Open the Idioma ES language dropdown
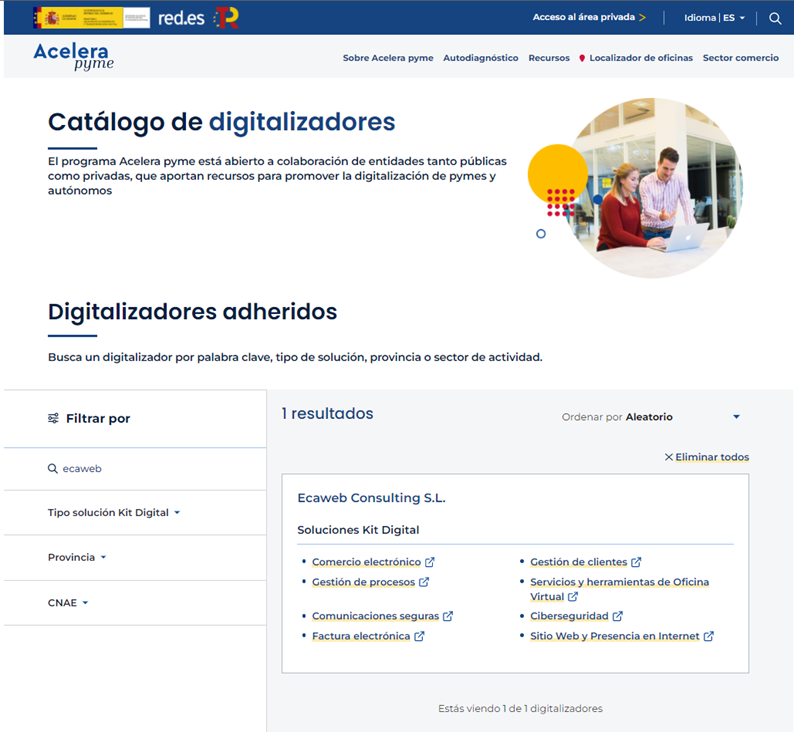The width and height of the screenshot is (794, 732). click(x=714, y=18)
